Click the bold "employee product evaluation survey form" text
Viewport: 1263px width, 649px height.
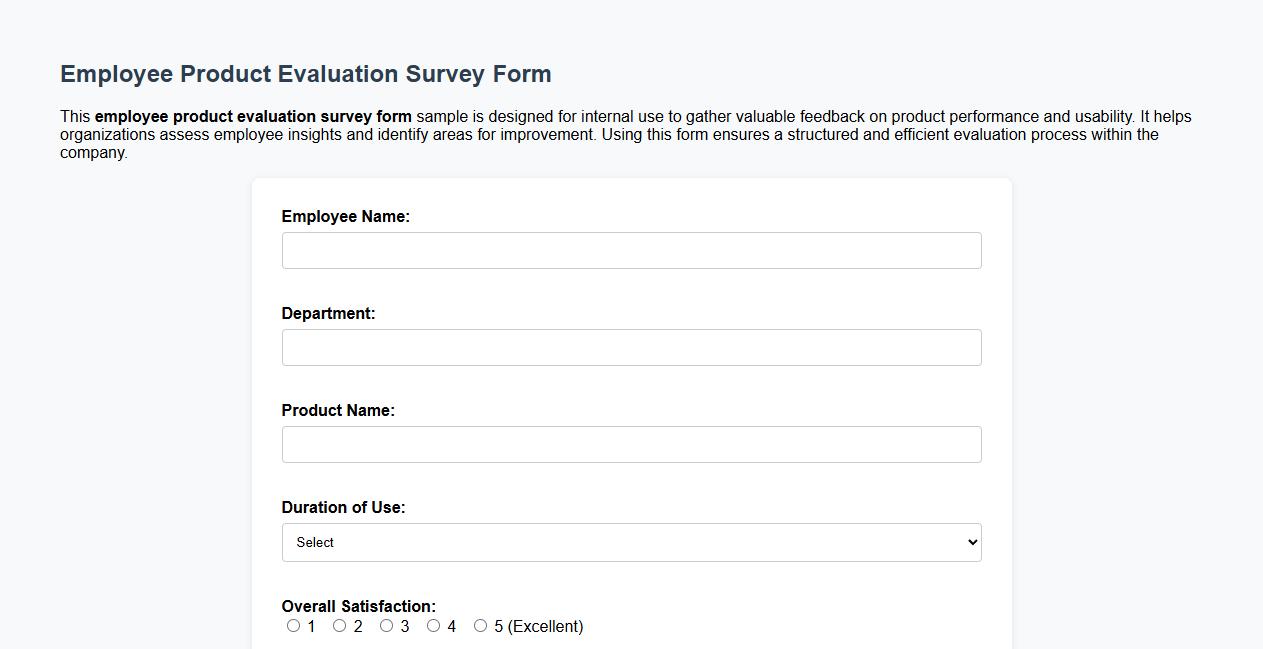point(251,116)
